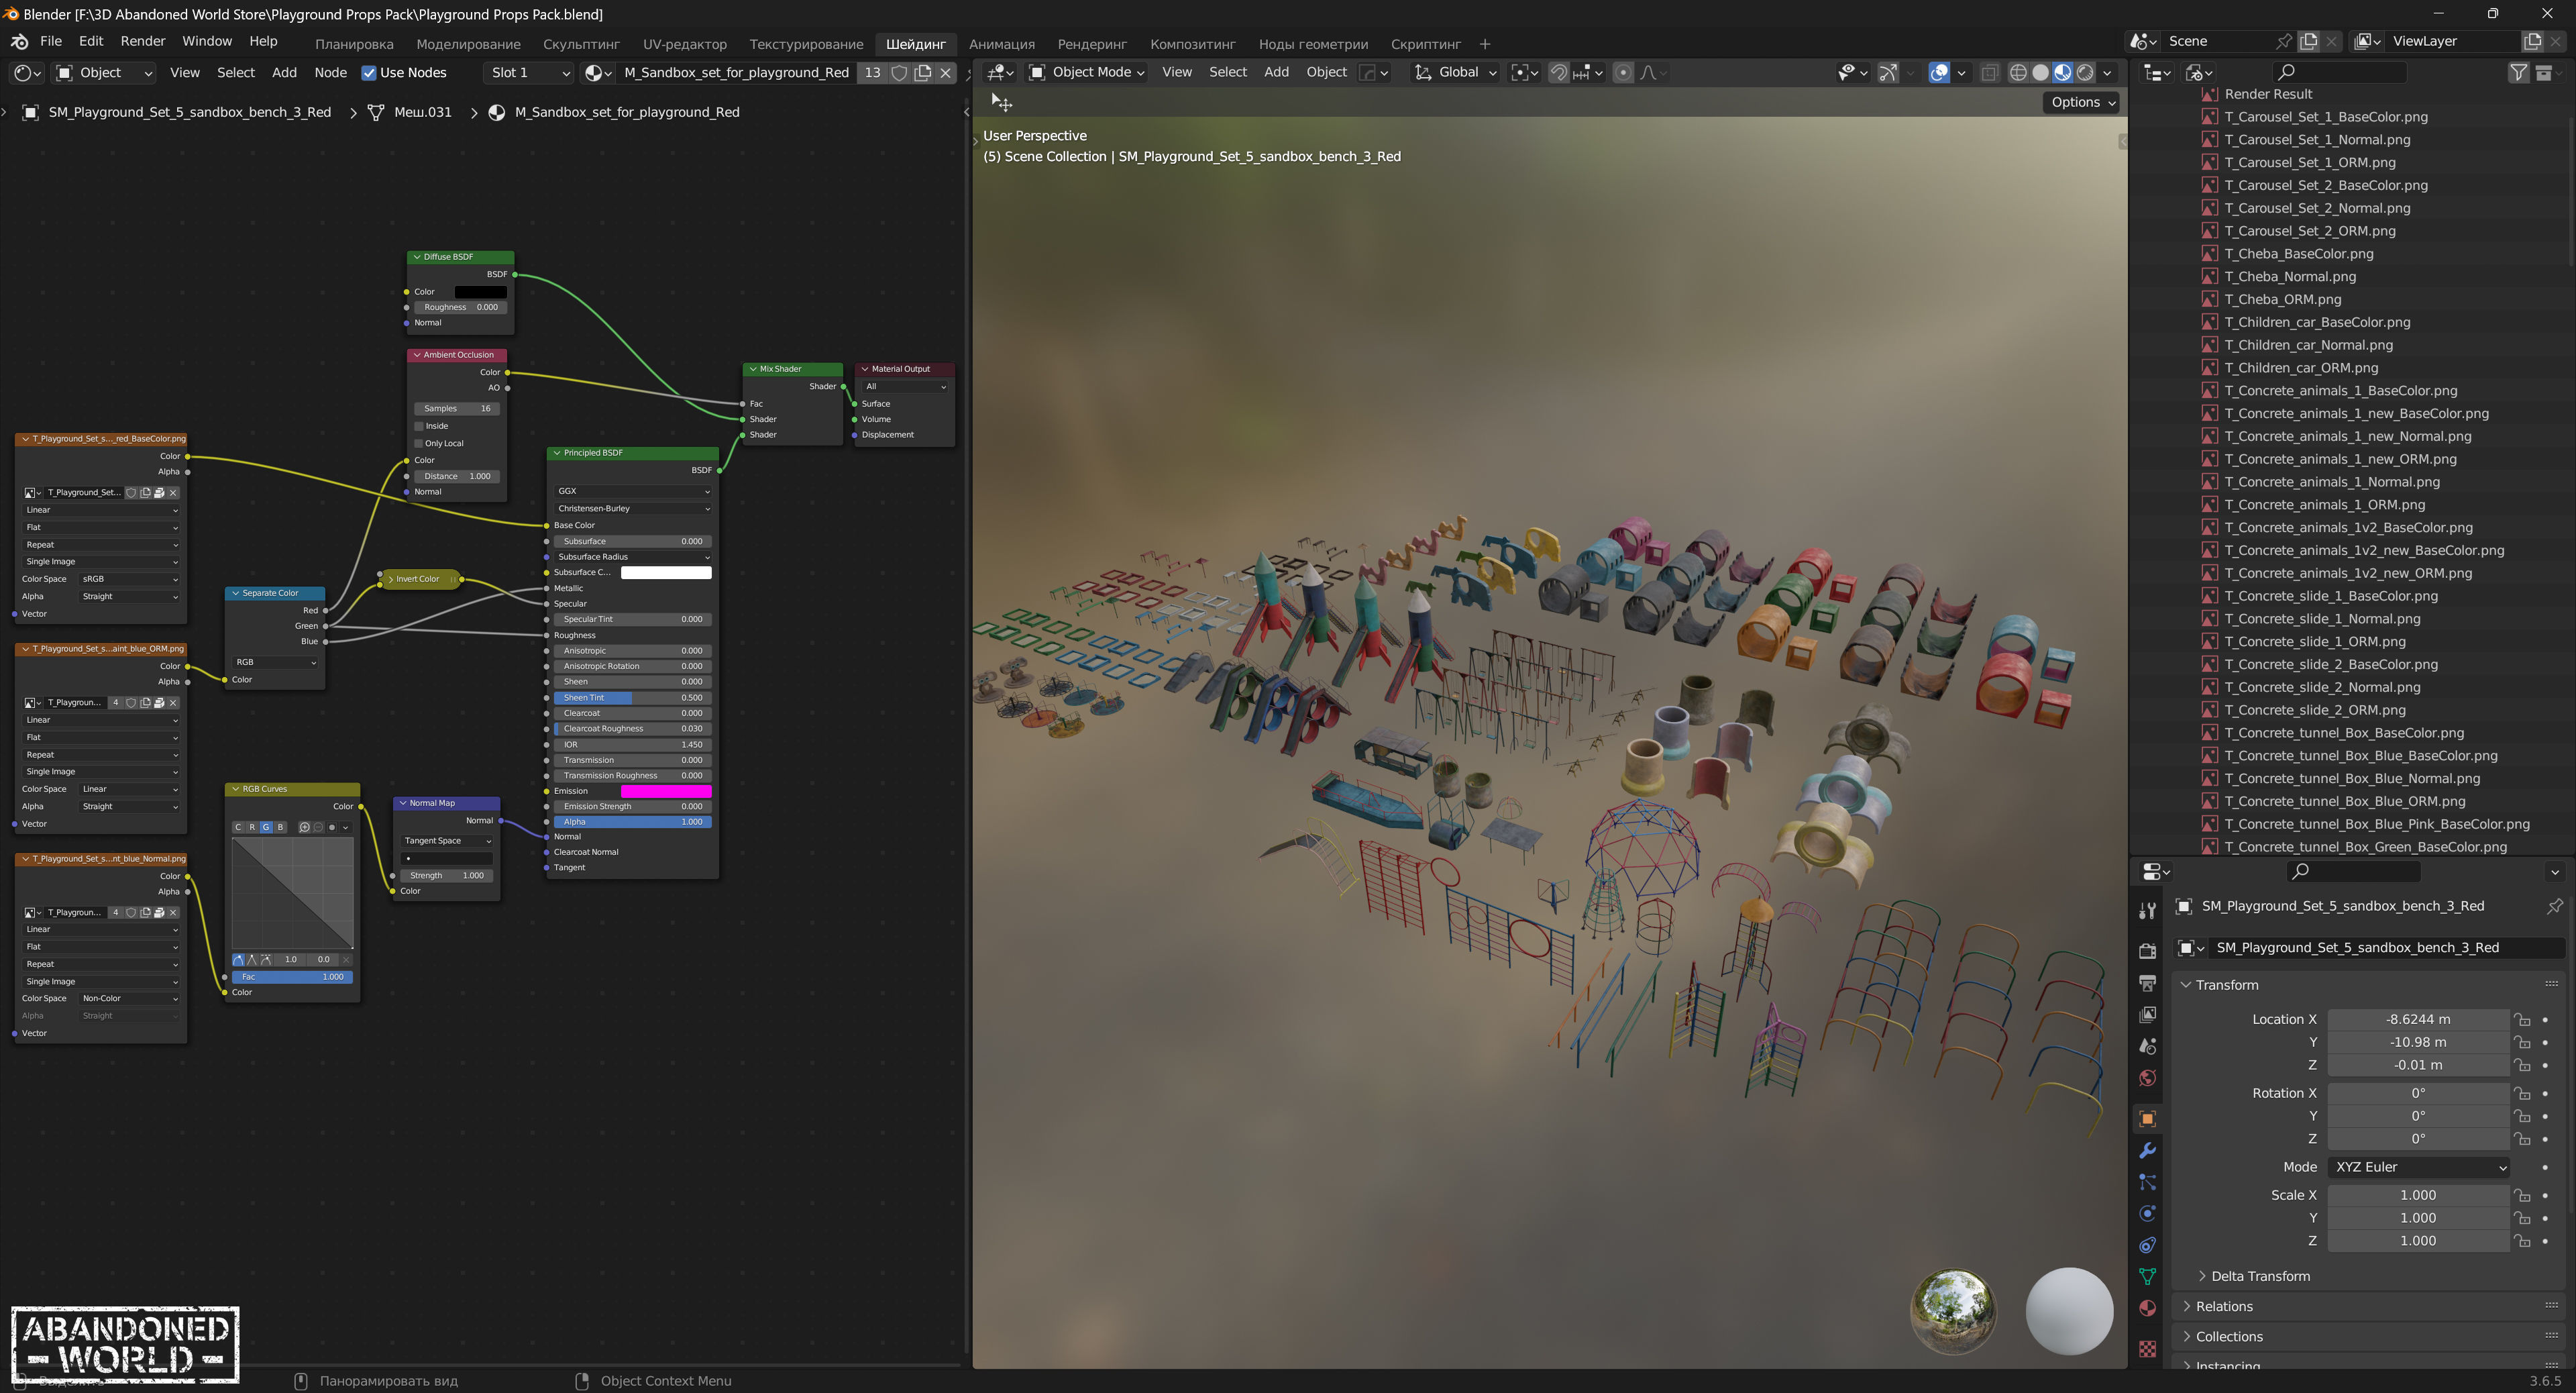Viewport: 2576px width, 1393px height.
Task: Toggle the Use Nodes checkbox
Action: 369,72
